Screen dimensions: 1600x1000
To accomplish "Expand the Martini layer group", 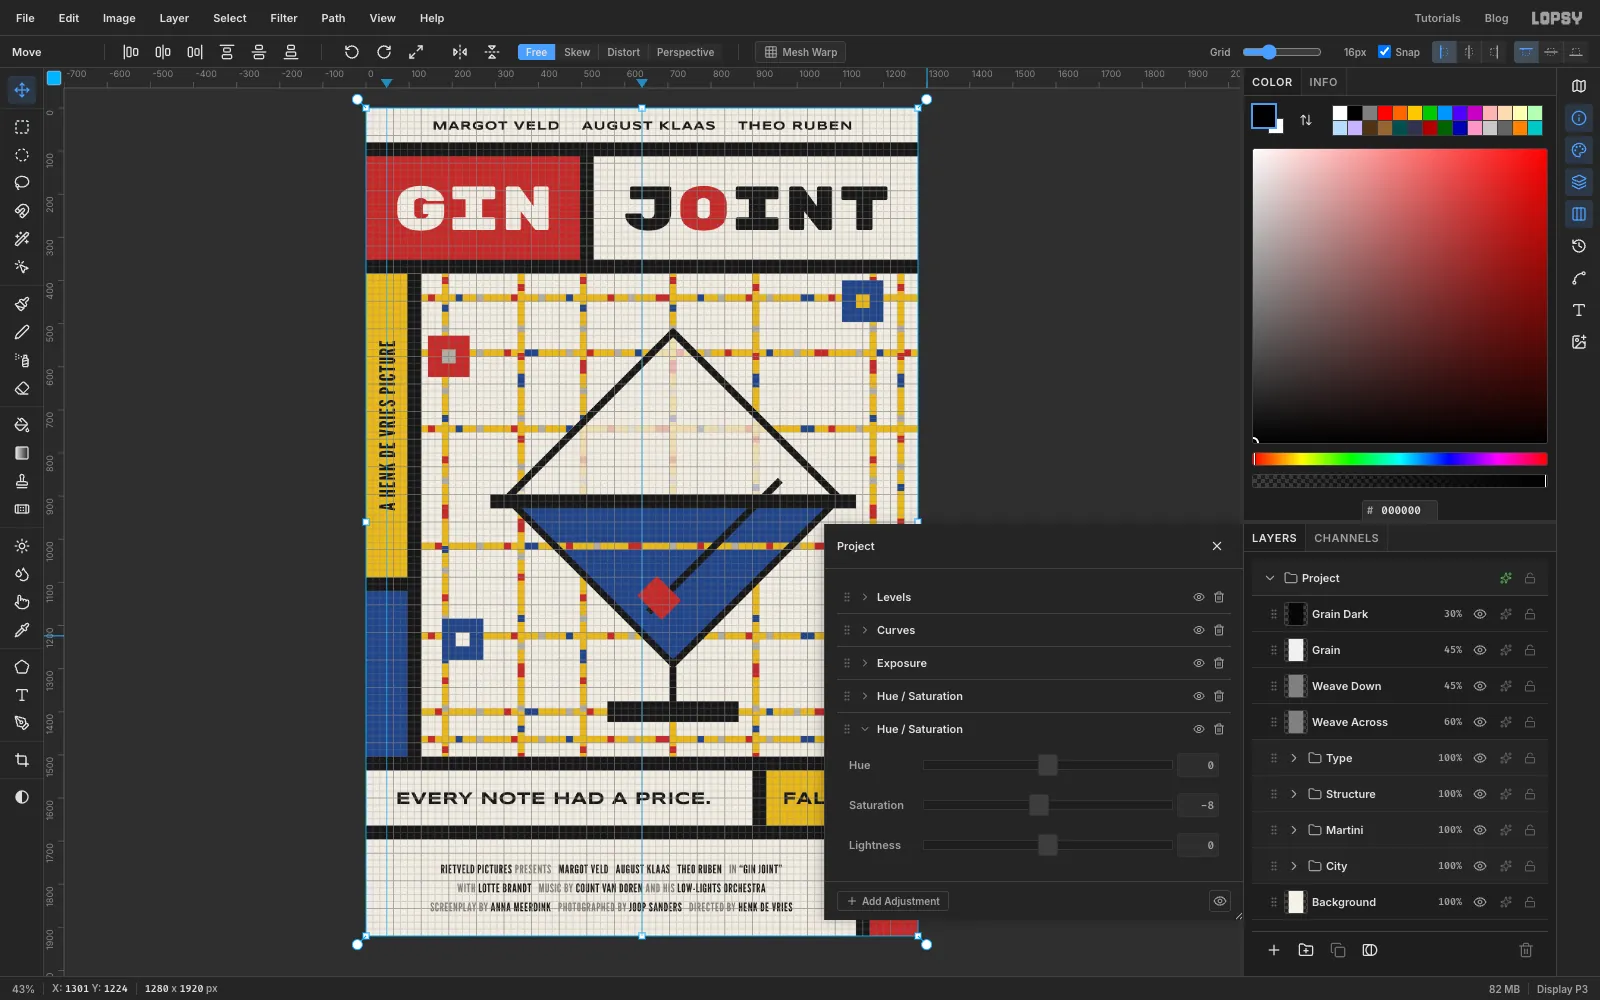I will point(1294,830).
